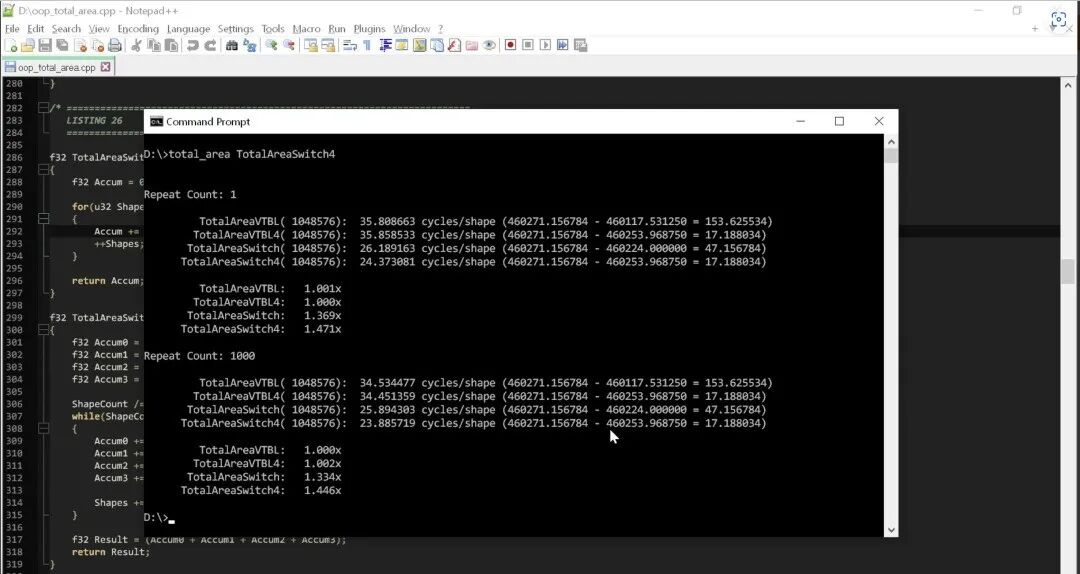The image size is (1080, 574).
Task: Close the oop_total_area.cpp tab
Action: click(105, 67)
